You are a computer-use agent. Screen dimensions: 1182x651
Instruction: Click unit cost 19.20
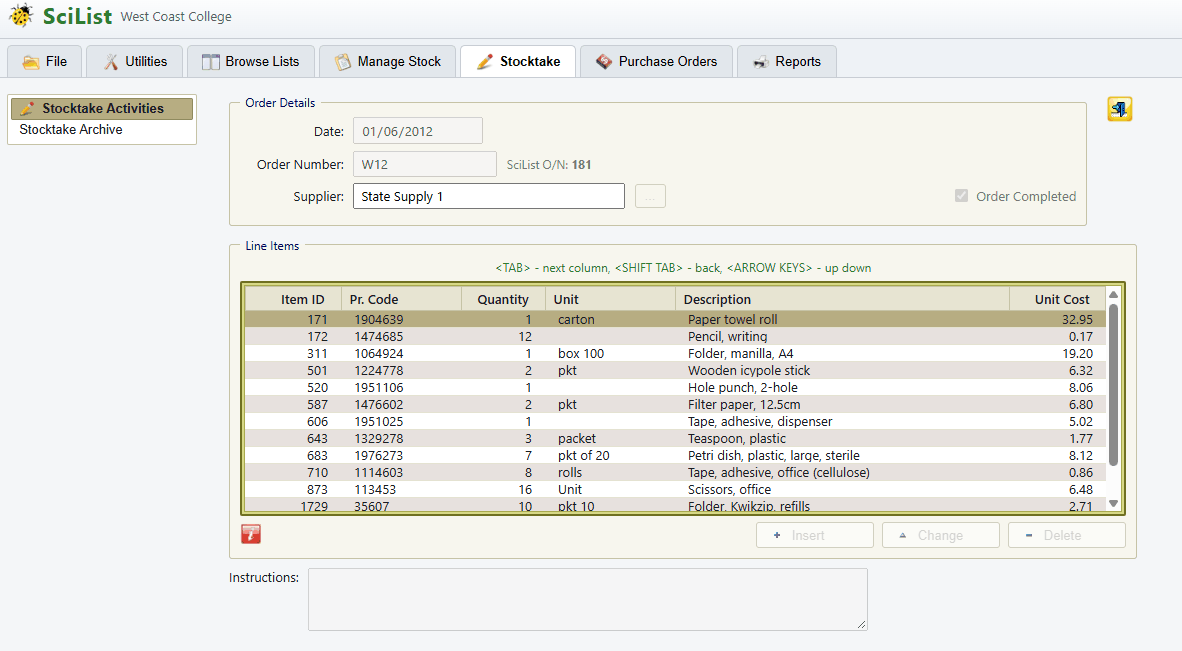(1077, 353)
